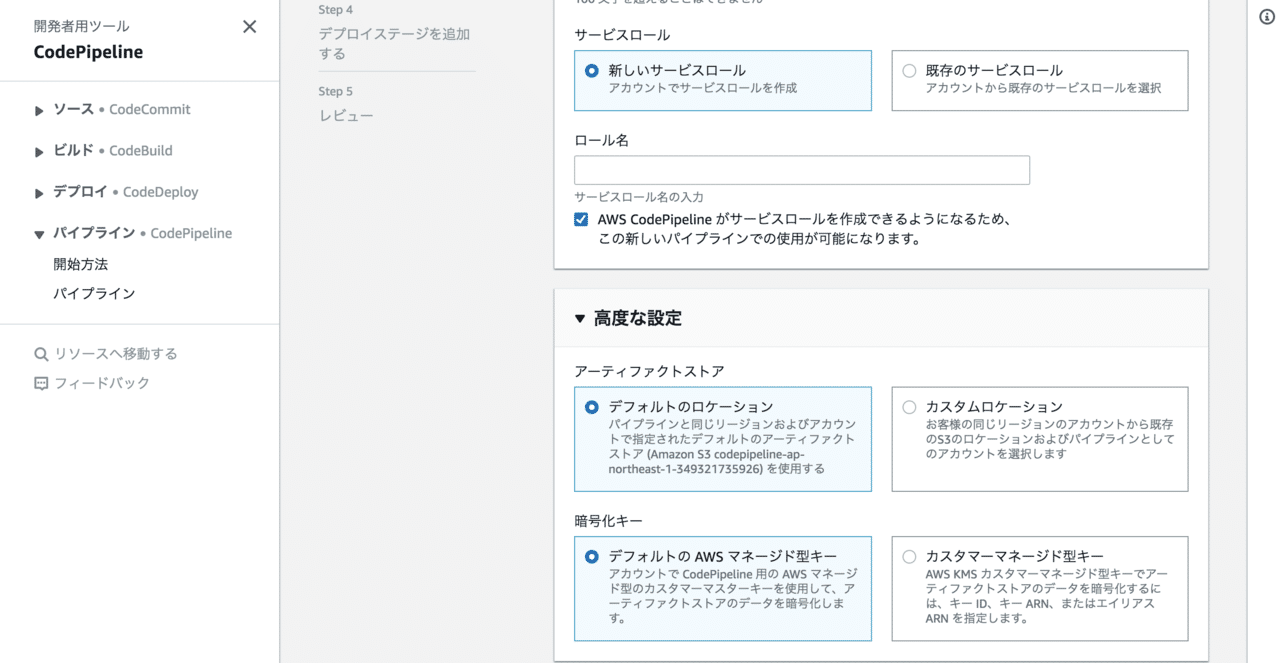1280x663 pixels.
Task: Uncheck the AWS CodePipeline service role checkbox
Action: pyautogui.click(x=581, y=219)
